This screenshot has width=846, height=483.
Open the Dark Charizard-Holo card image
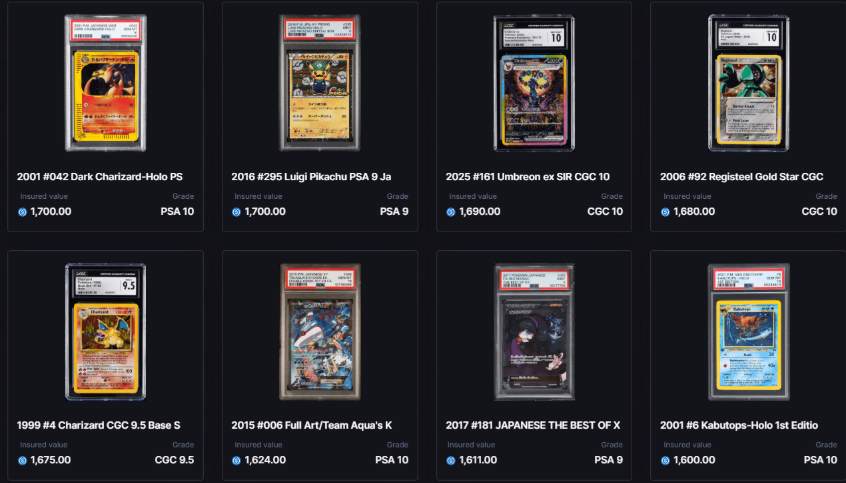tap(106, 83)
